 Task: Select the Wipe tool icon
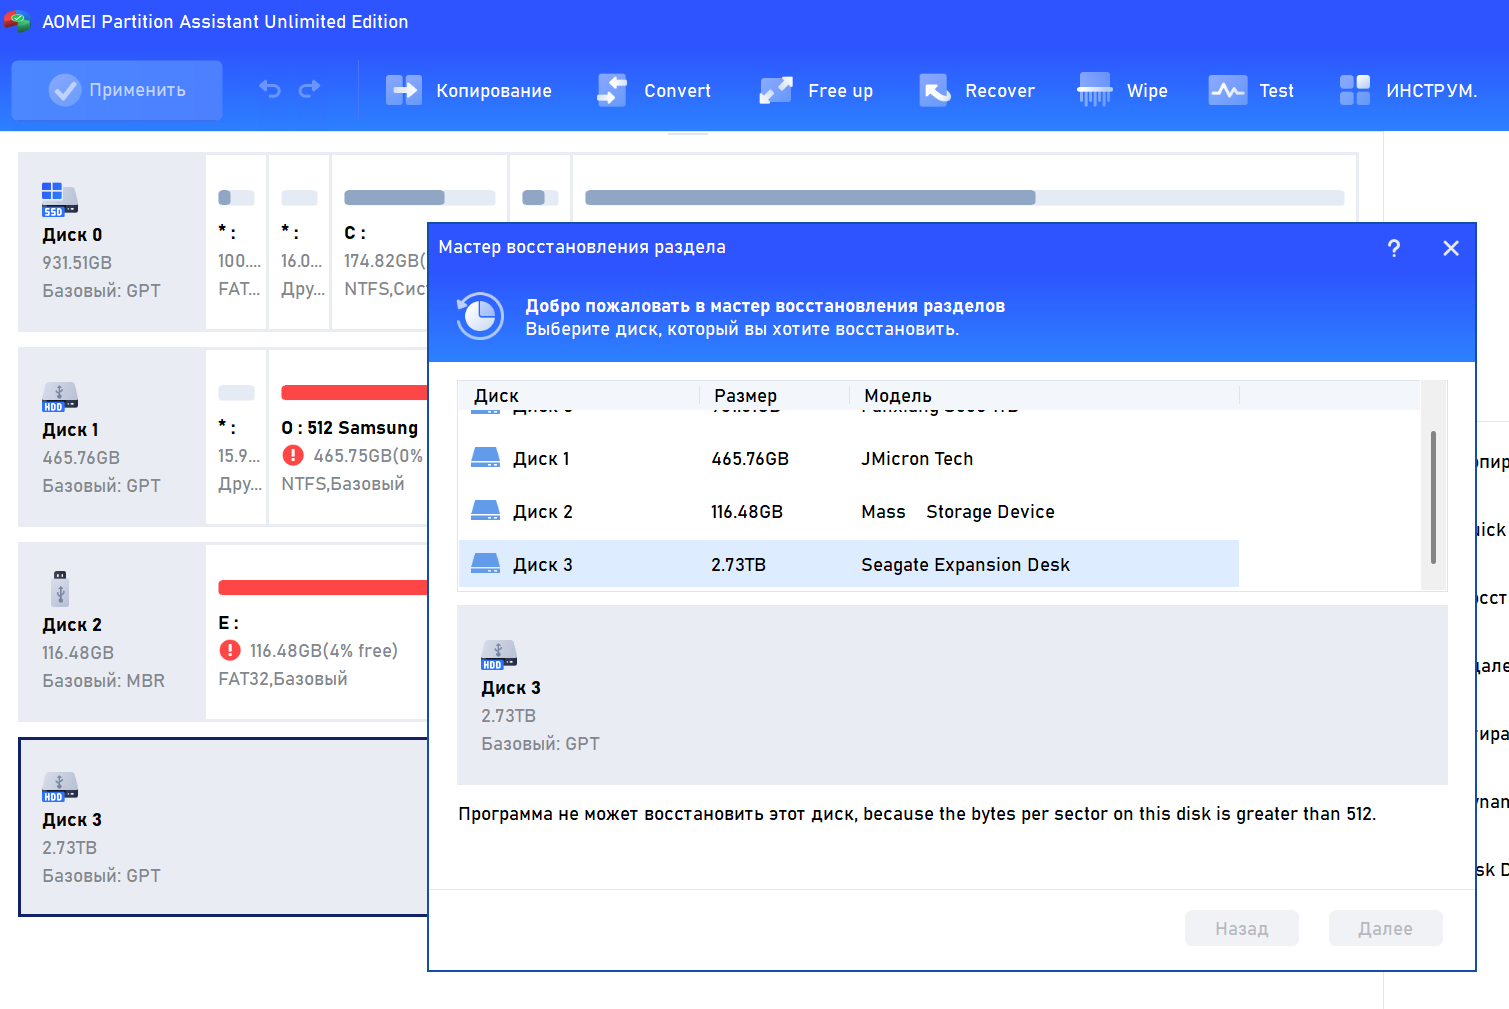click(x=1094, y=90)
